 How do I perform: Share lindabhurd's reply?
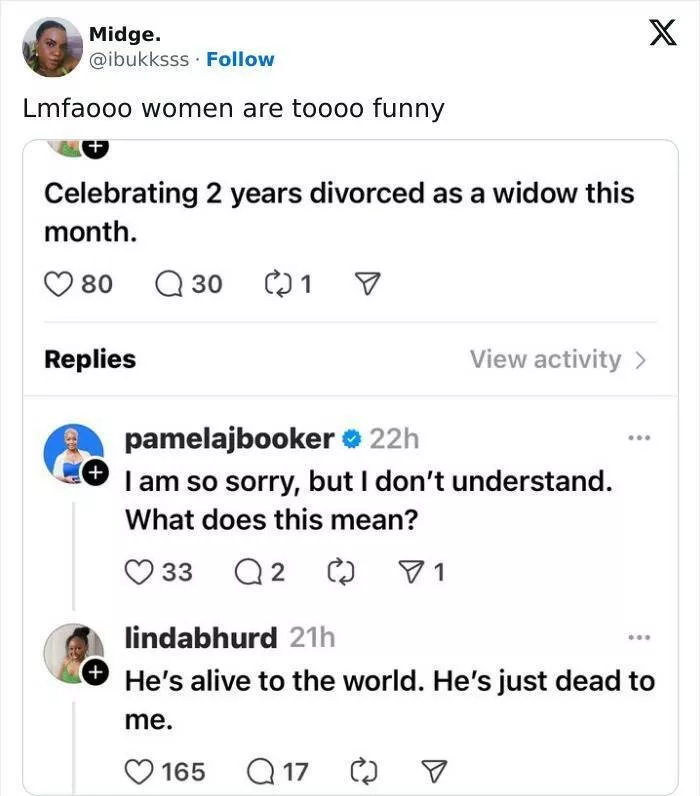point(433,772)
